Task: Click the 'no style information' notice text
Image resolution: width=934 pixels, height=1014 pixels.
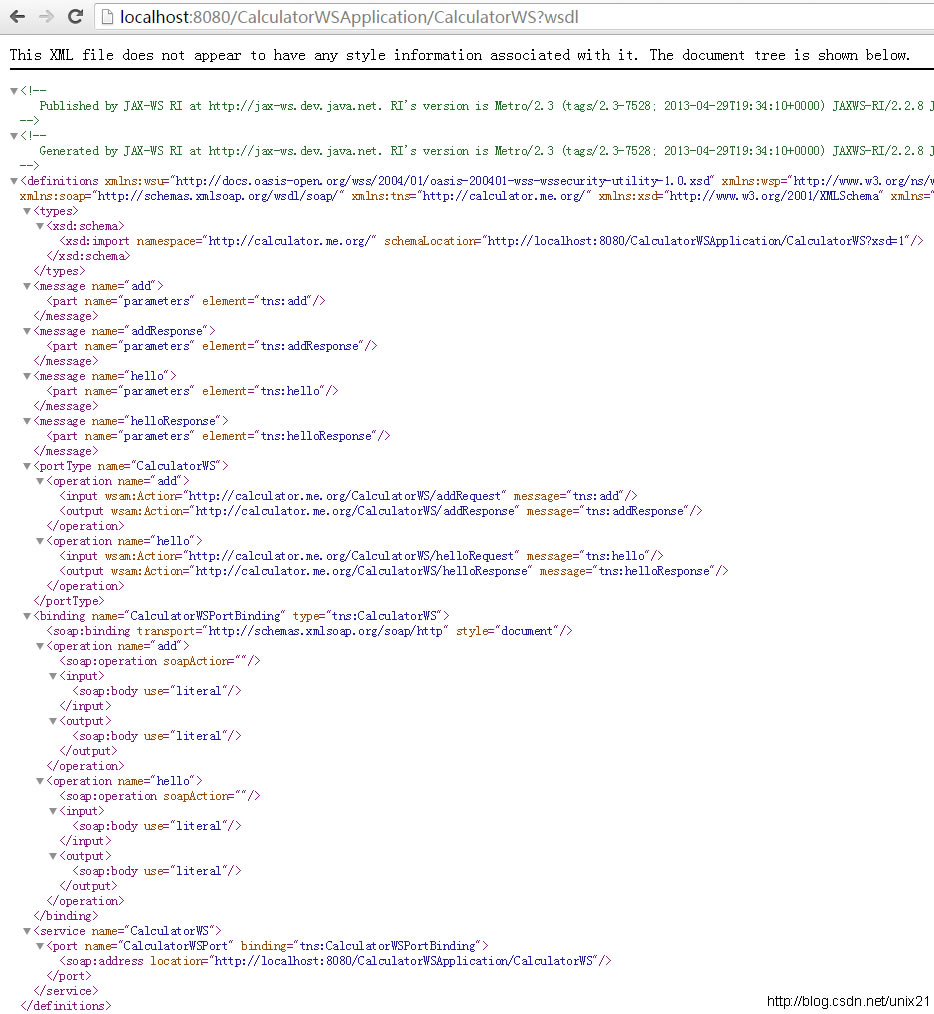Action: (x=460, y=55)
